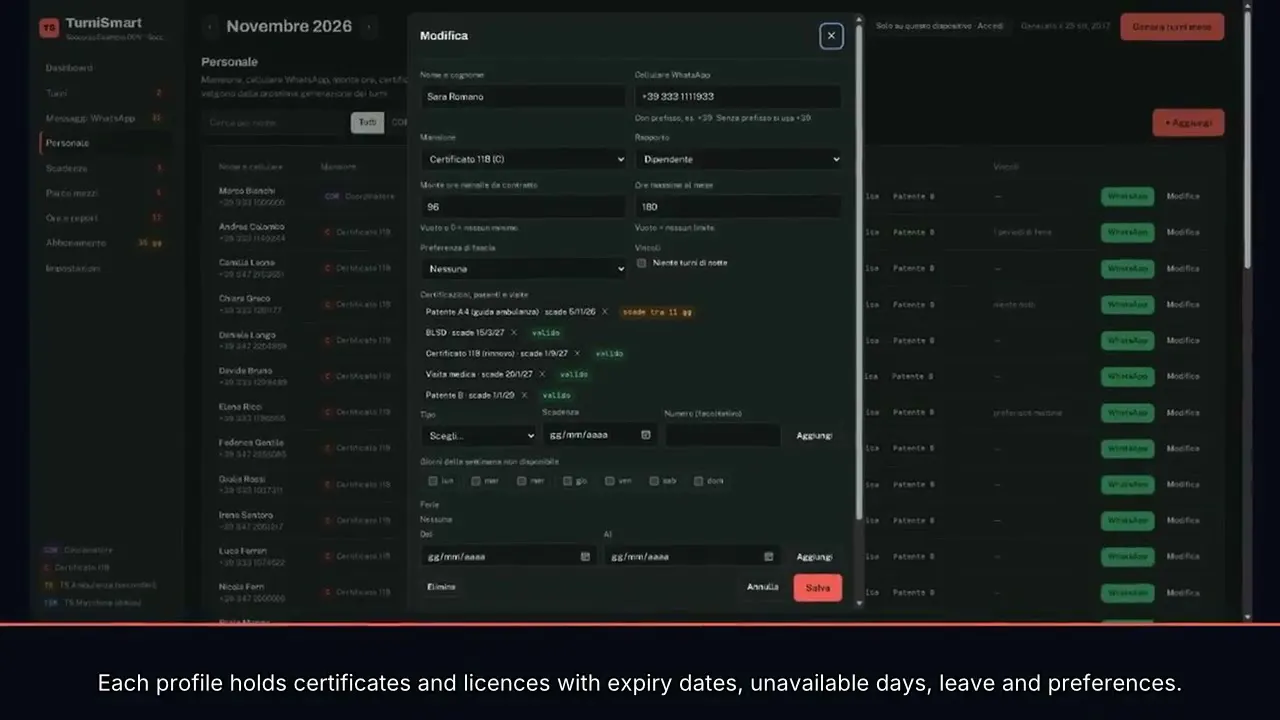Expand the Preferenza di fascia dropdown
The image size is (1280, 720).
point(524,269)
